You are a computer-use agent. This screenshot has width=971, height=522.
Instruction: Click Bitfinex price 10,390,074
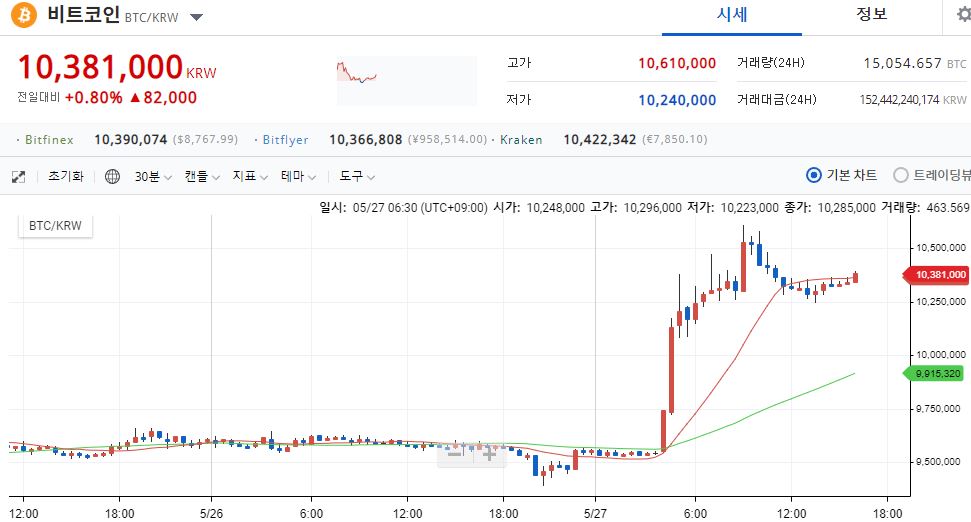131,140
